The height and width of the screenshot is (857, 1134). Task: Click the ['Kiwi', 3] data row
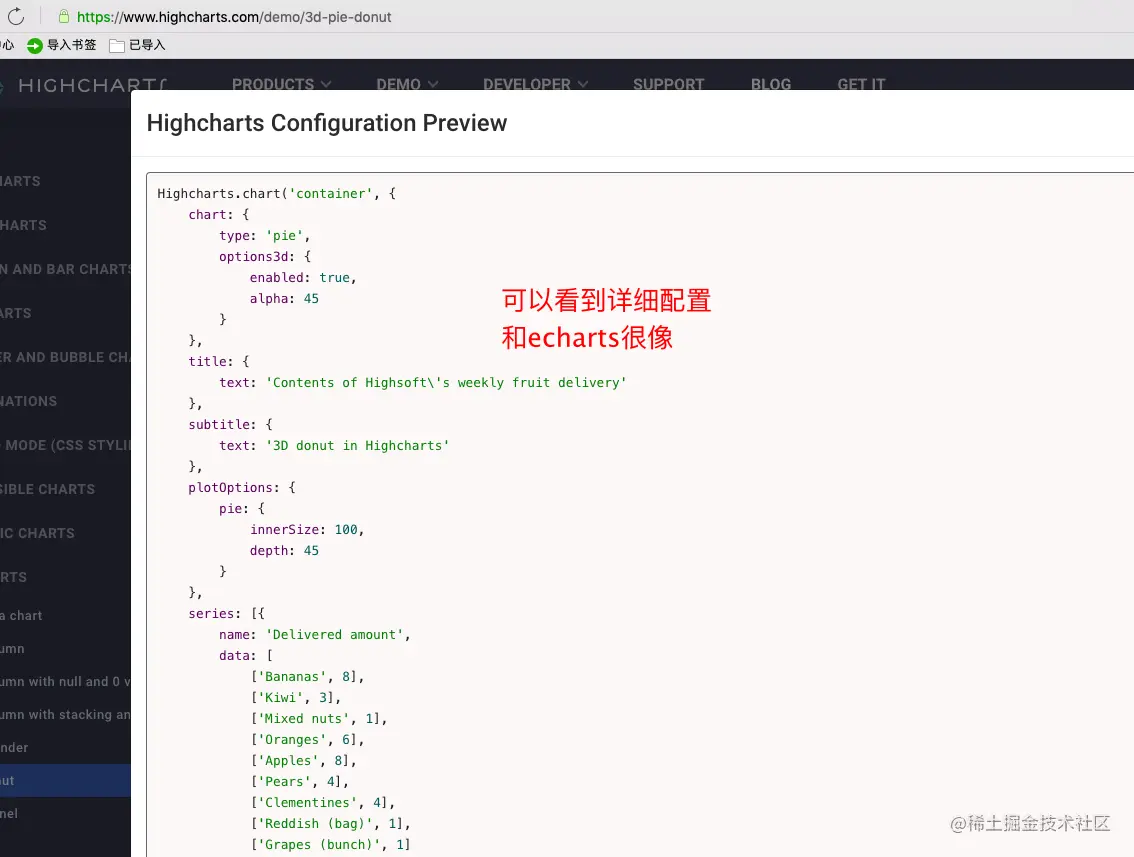tap(296, 697)
